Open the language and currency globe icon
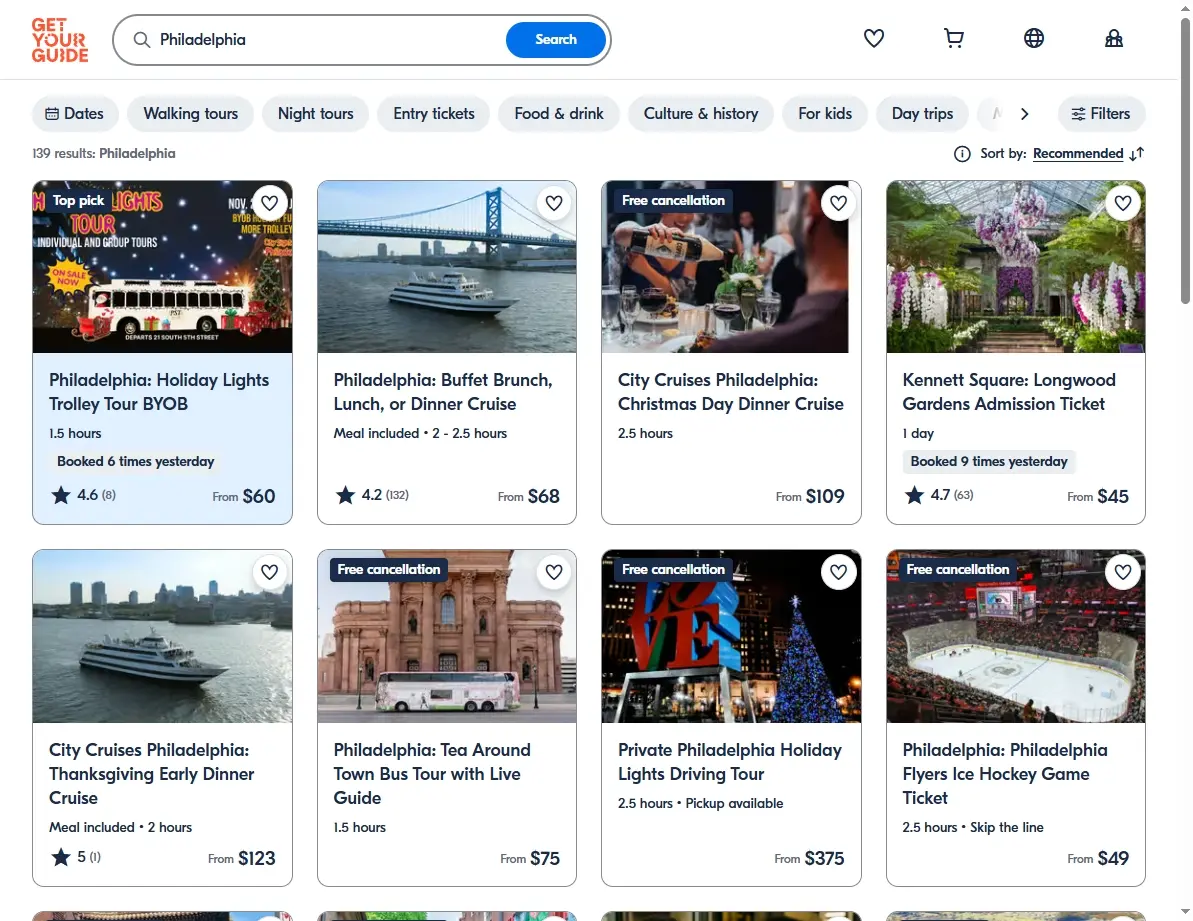The height and width of the screenshot is (921, 1193). pyautogui.click(x=1033, y=38)
